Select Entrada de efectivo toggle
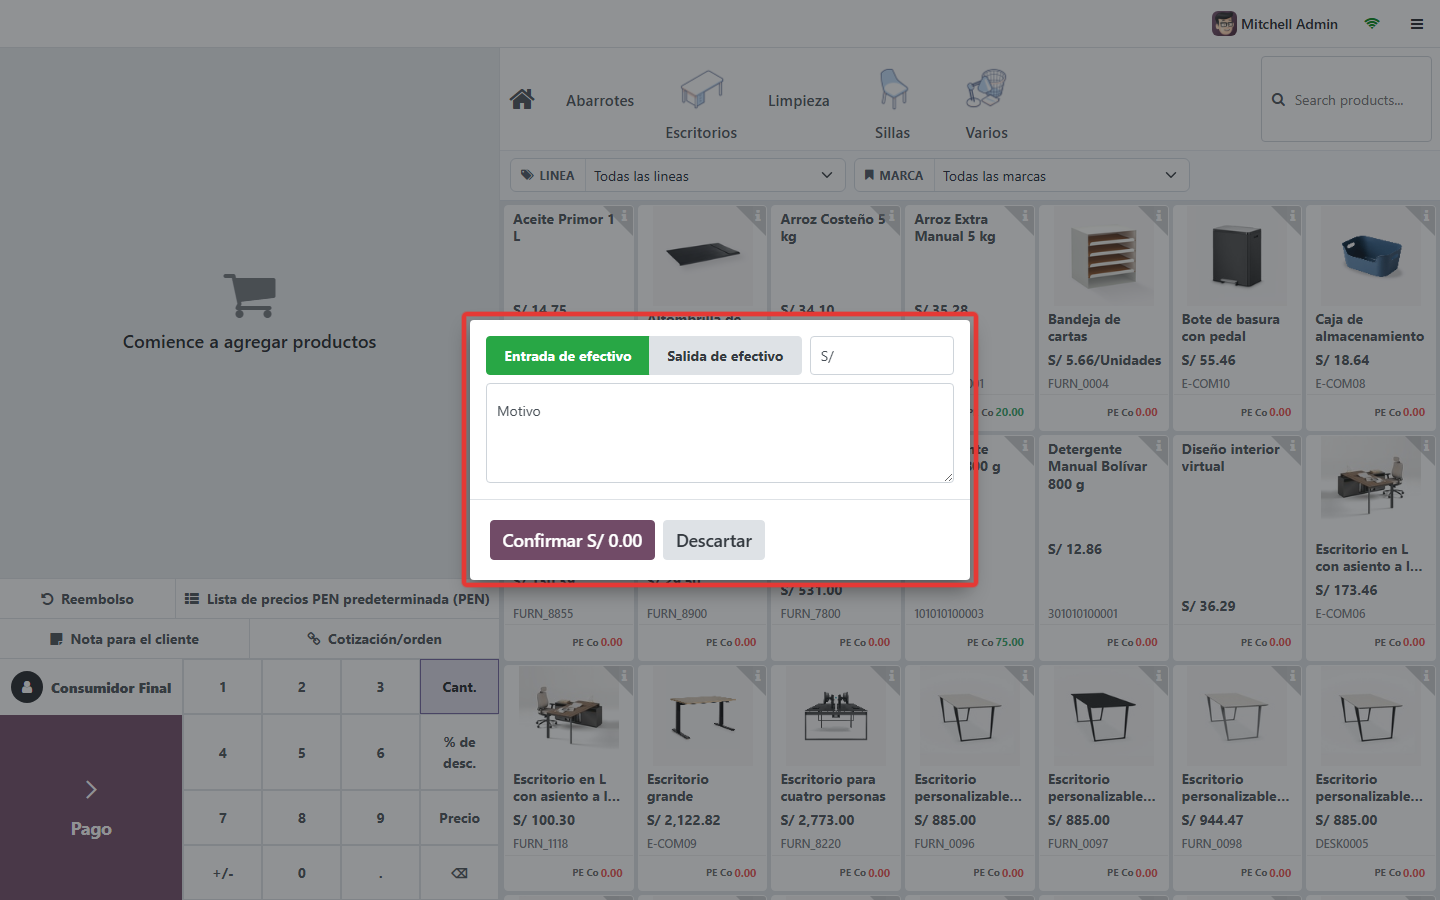 (567, 356)
